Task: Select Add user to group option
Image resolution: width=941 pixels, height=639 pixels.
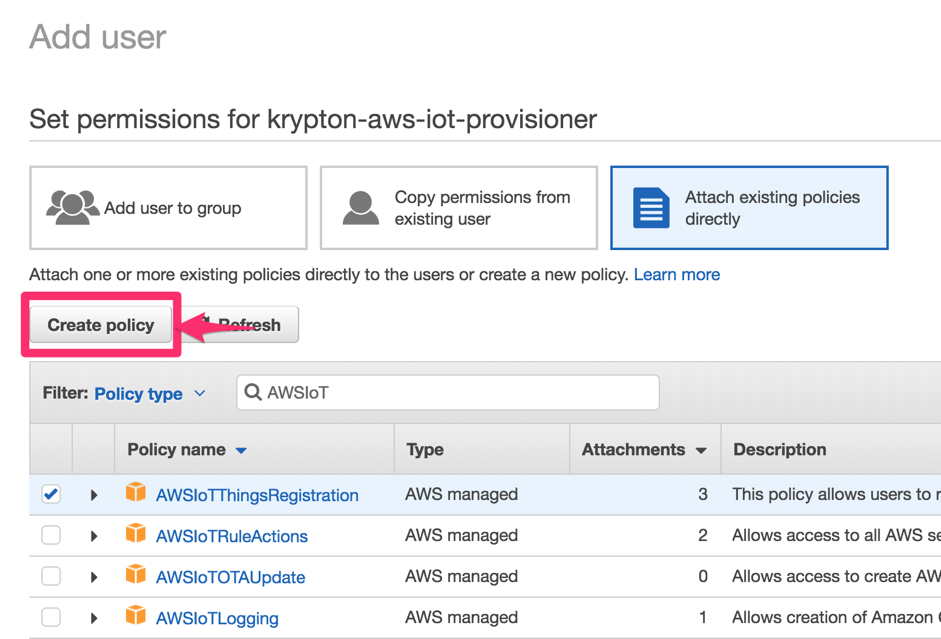Action: click(x=168, y=208)
